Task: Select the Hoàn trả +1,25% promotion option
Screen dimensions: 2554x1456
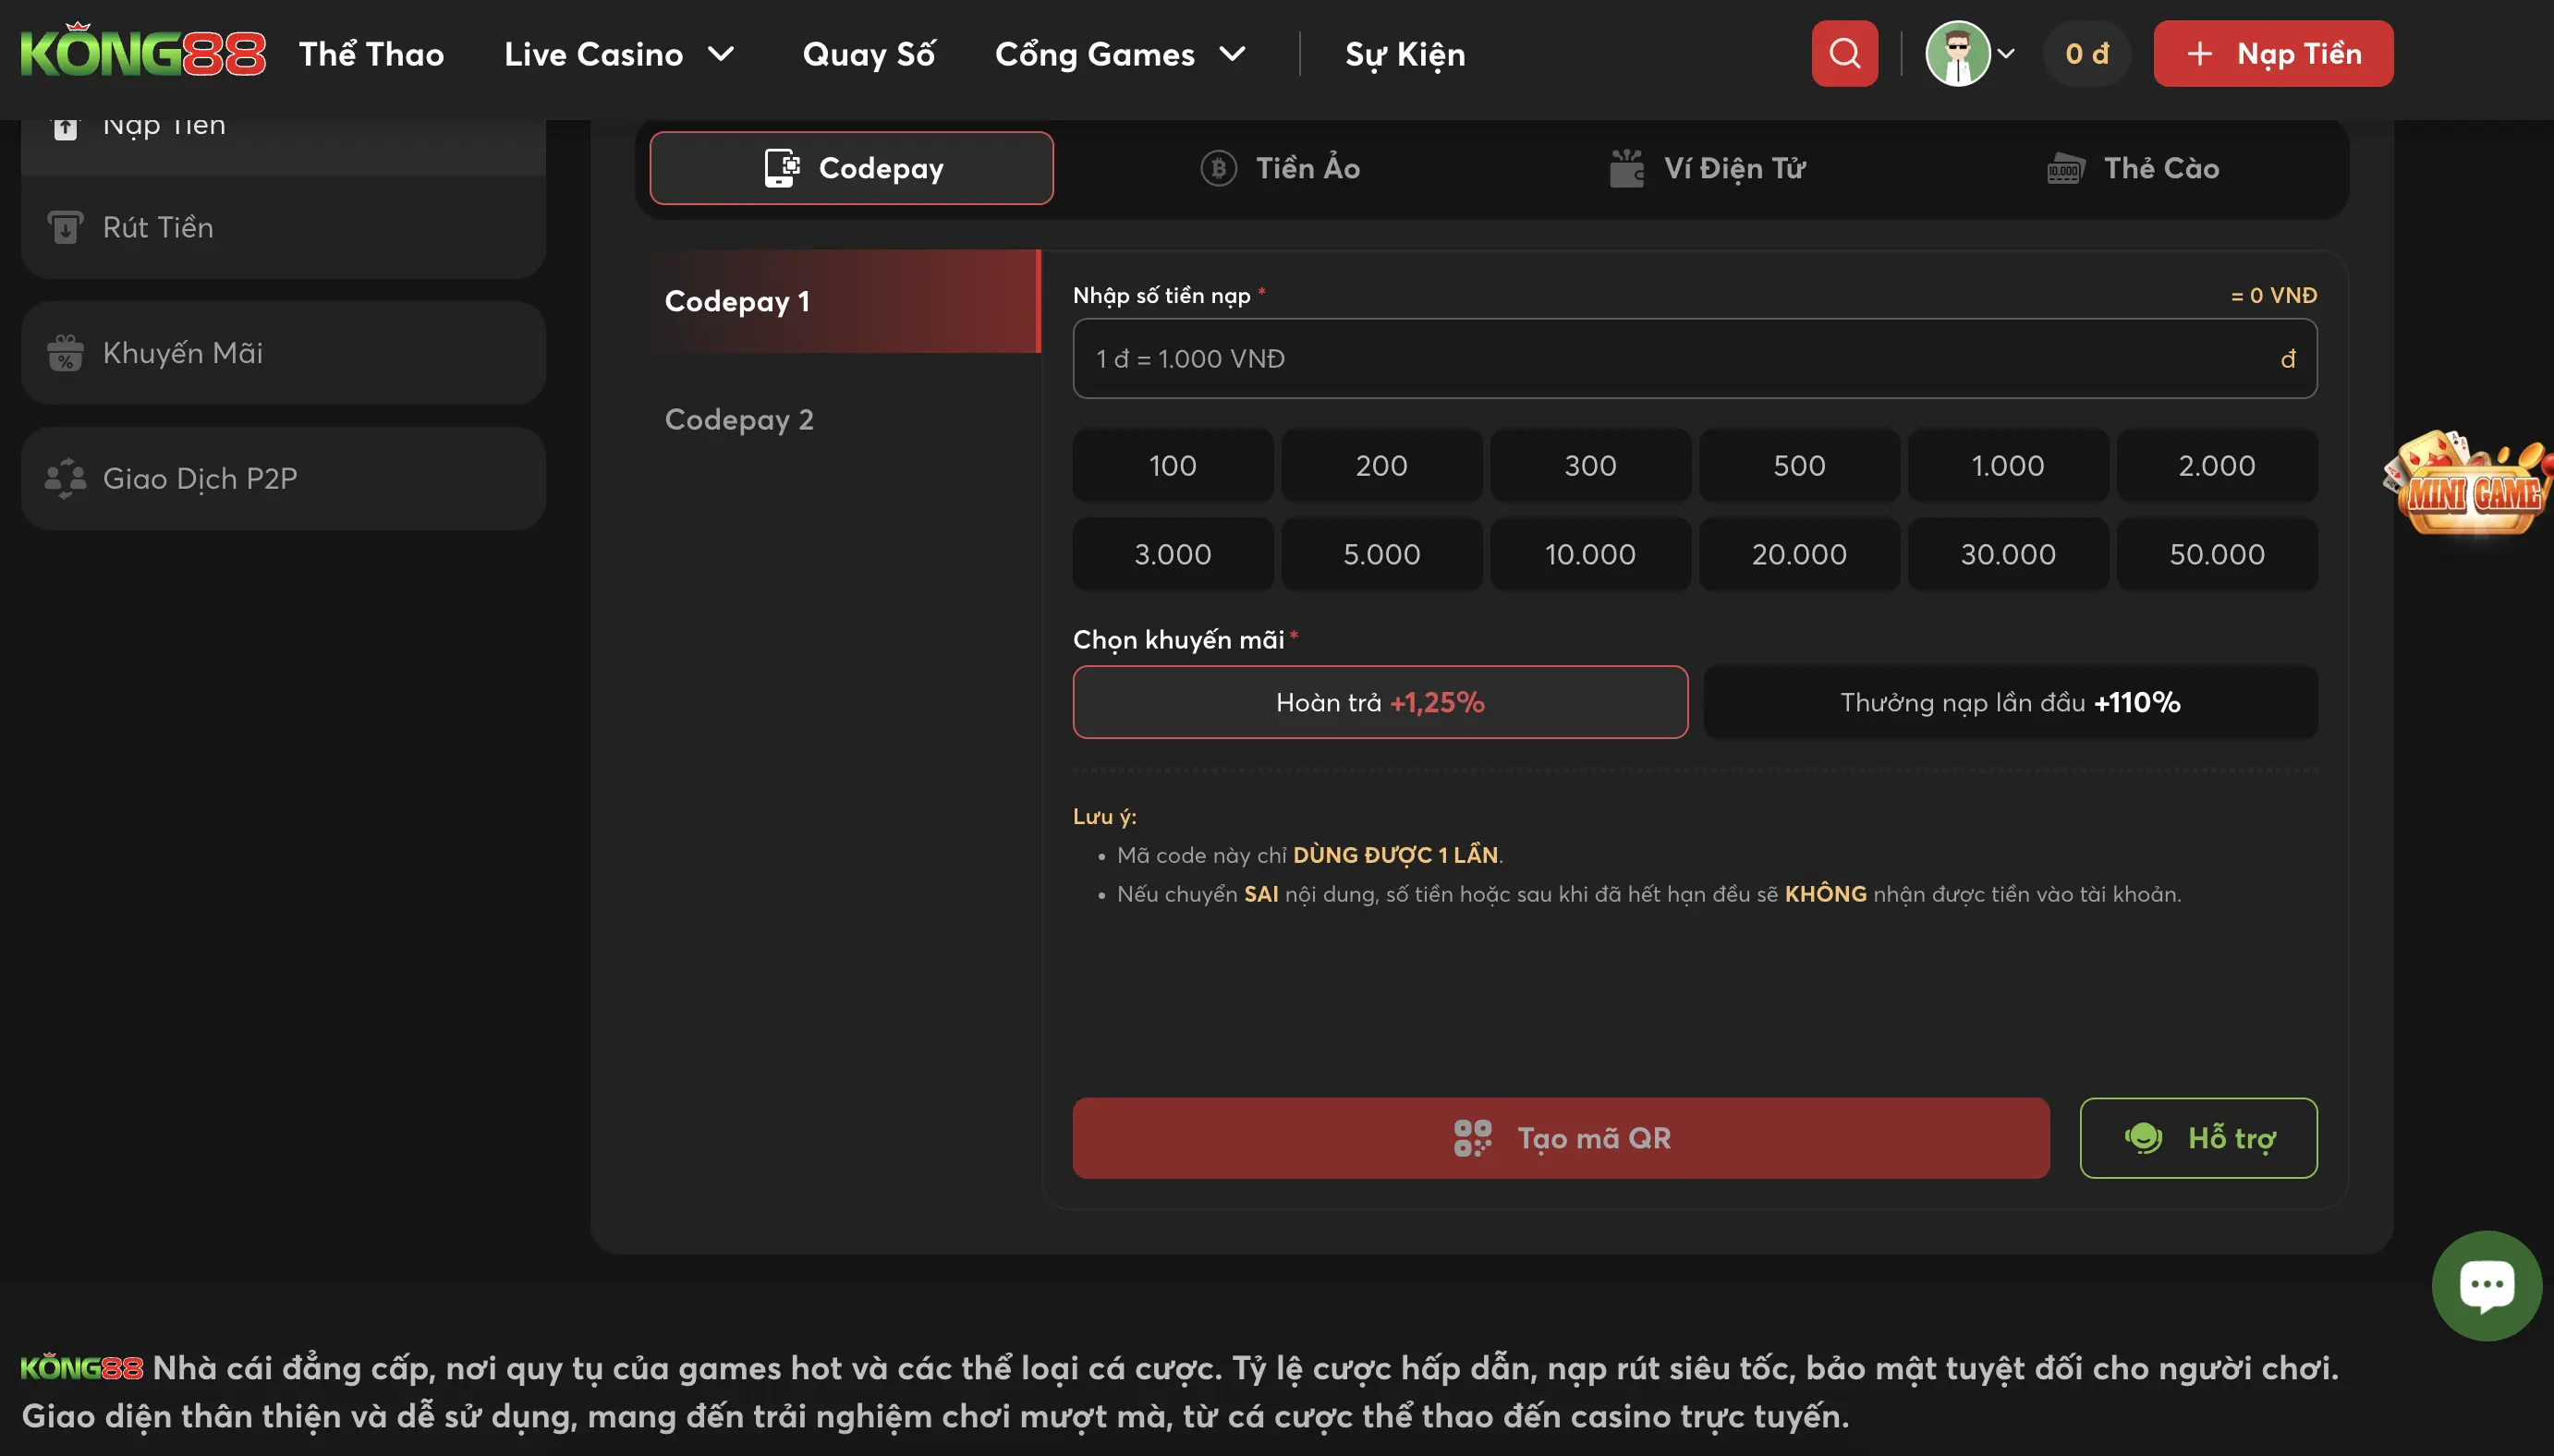Action: [x=1380, y=702]
